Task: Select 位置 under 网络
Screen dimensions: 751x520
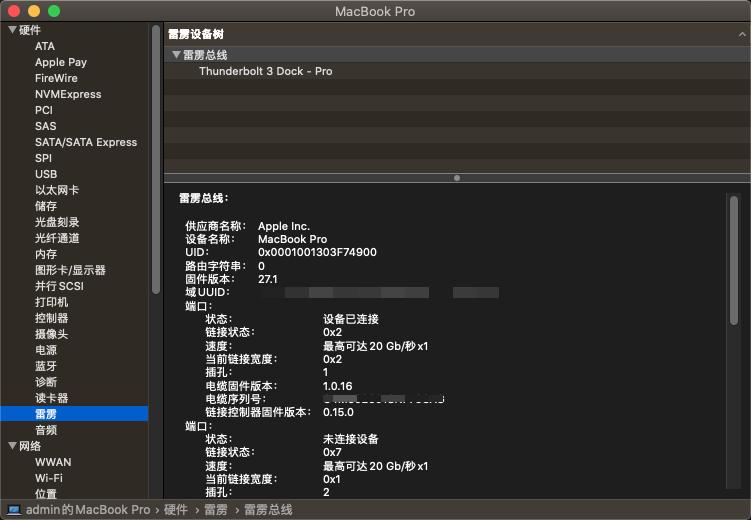Action: [x=46, y=493]
